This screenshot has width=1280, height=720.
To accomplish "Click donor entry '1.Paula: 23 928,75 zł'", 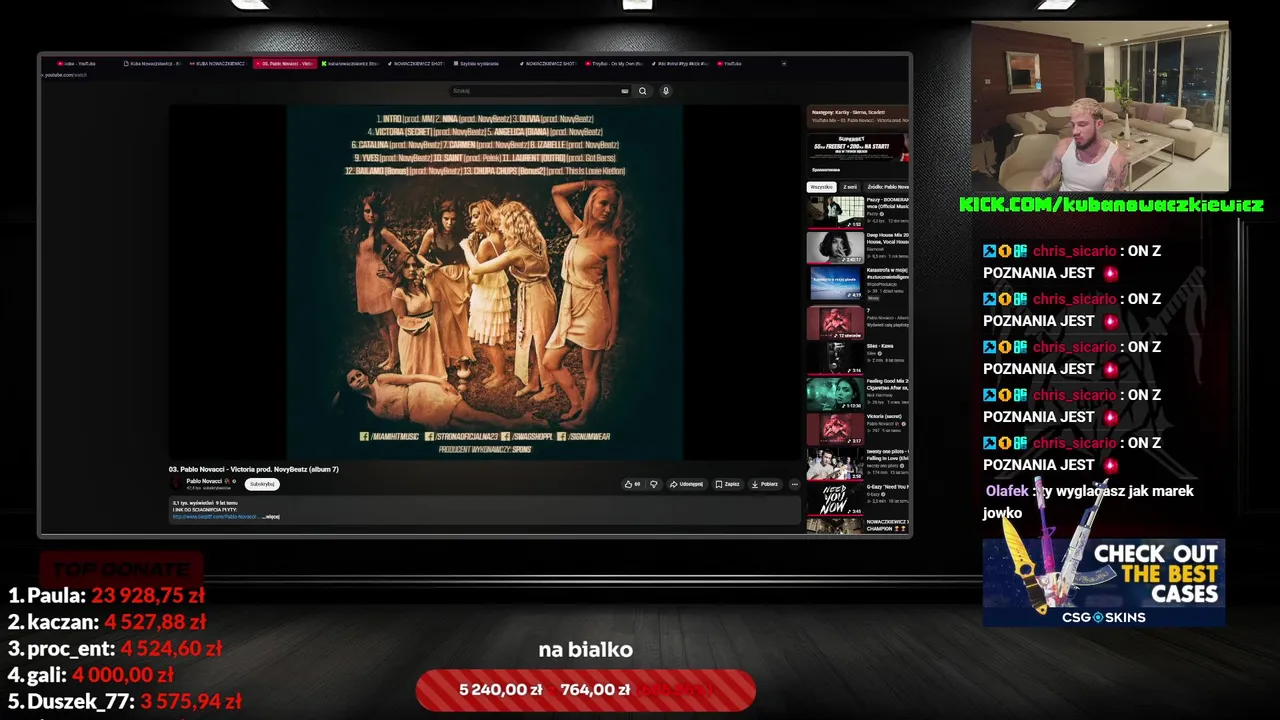I will click(107, 595).
